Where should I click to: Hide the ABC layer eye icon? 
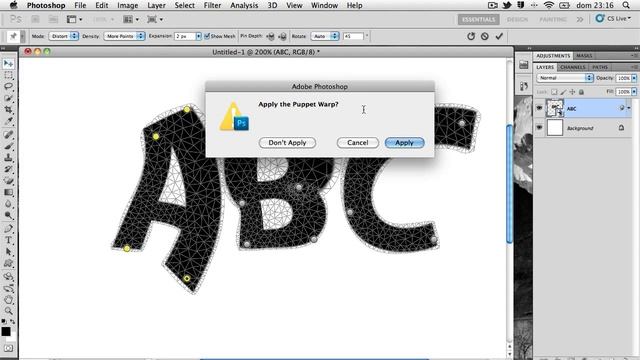coord(539,108)
